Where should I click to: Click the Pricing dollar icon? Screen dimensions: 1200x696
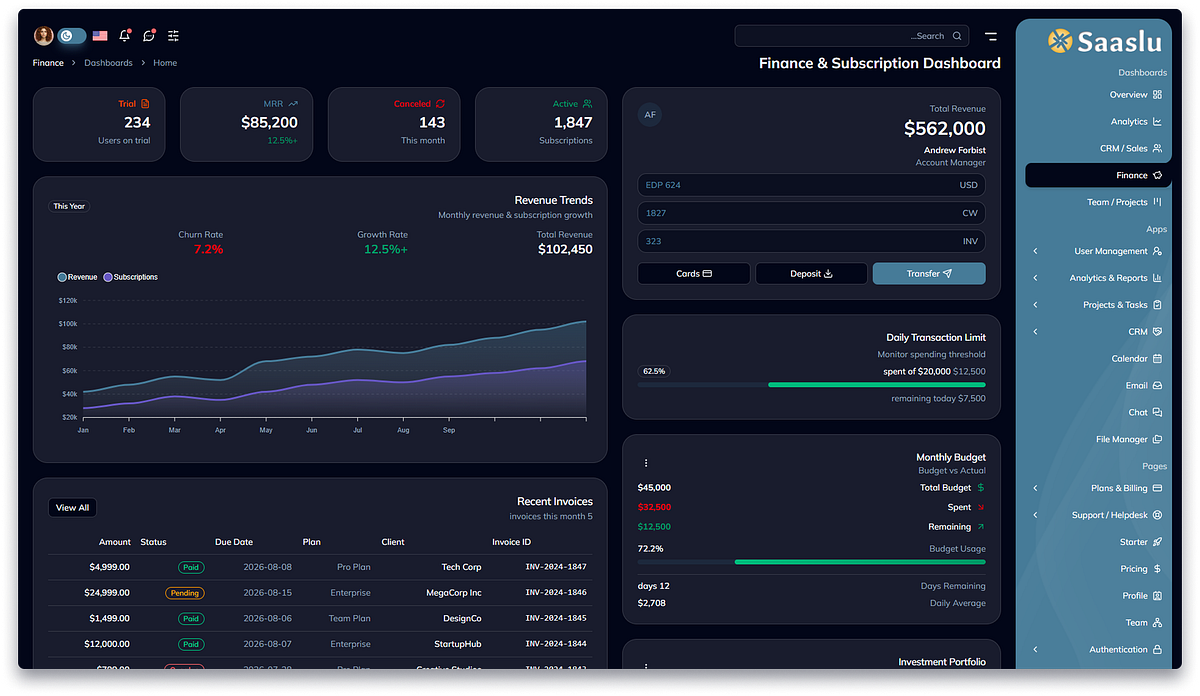pyautogui.click(x=1157, y=569)
